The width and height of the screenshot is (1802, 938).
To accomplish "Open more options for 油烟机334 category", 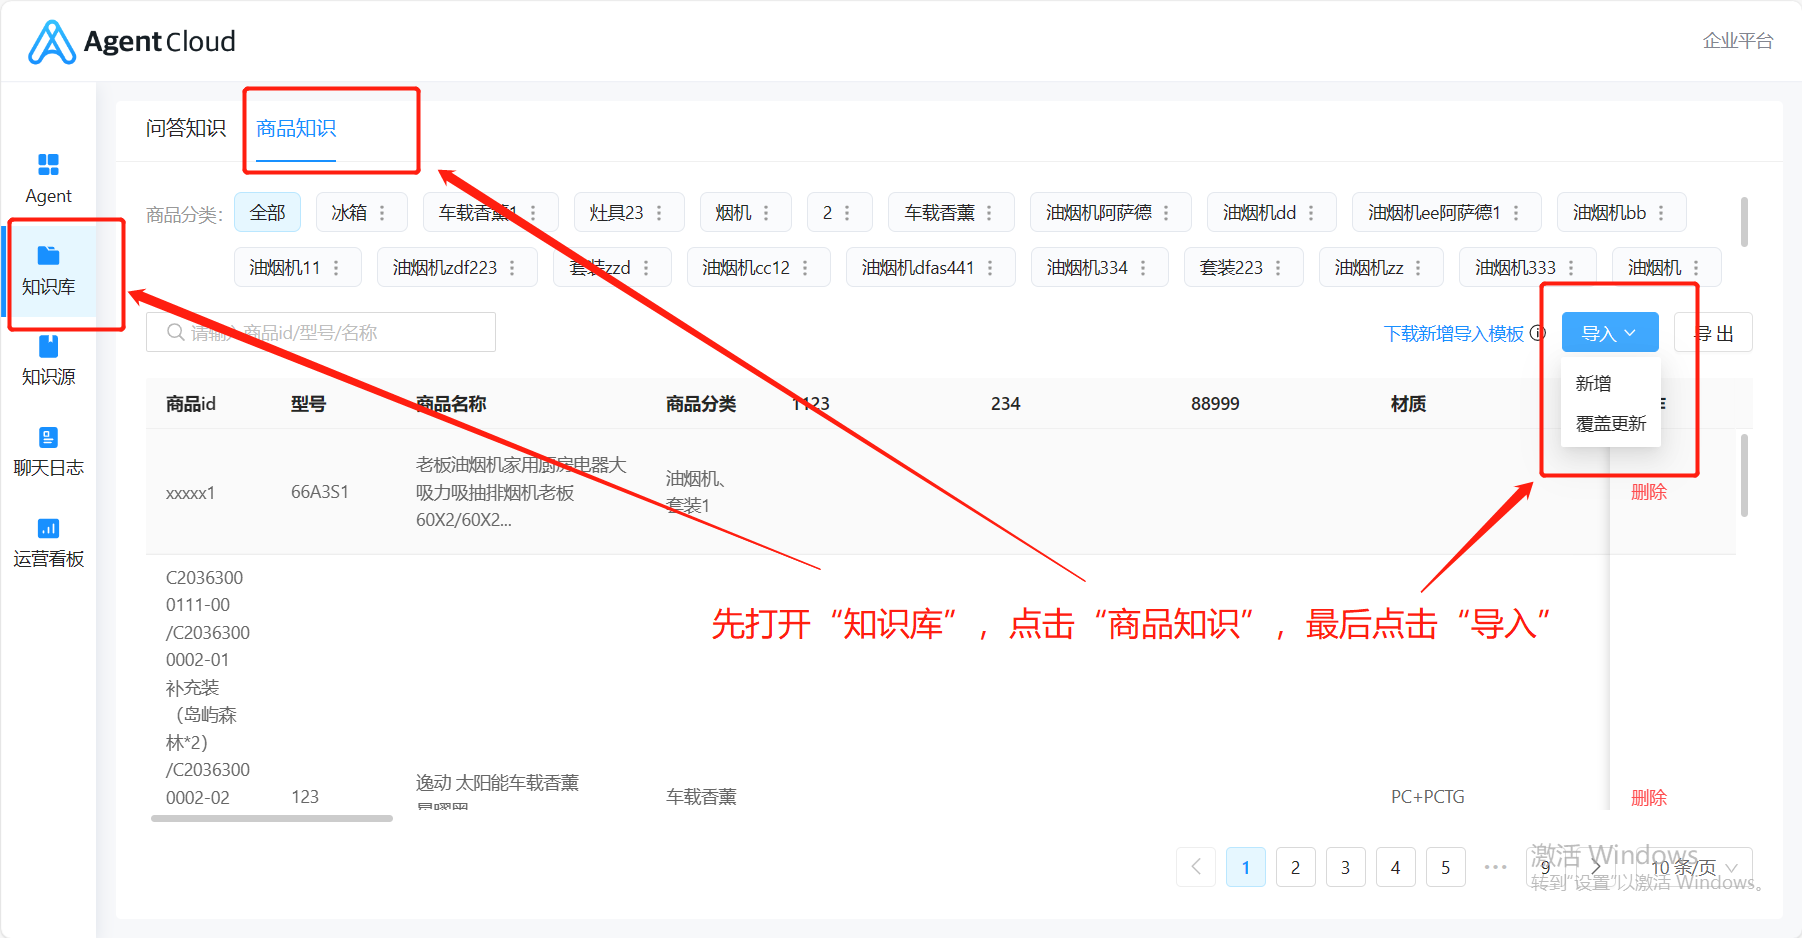I will click(x=1143, y=268).
